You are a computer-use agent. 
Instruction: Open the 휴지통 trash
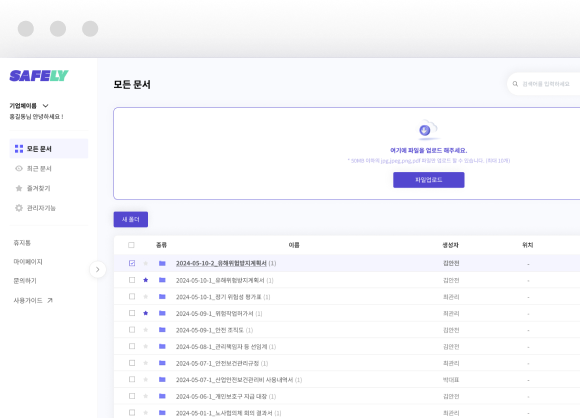click(22, 243)
